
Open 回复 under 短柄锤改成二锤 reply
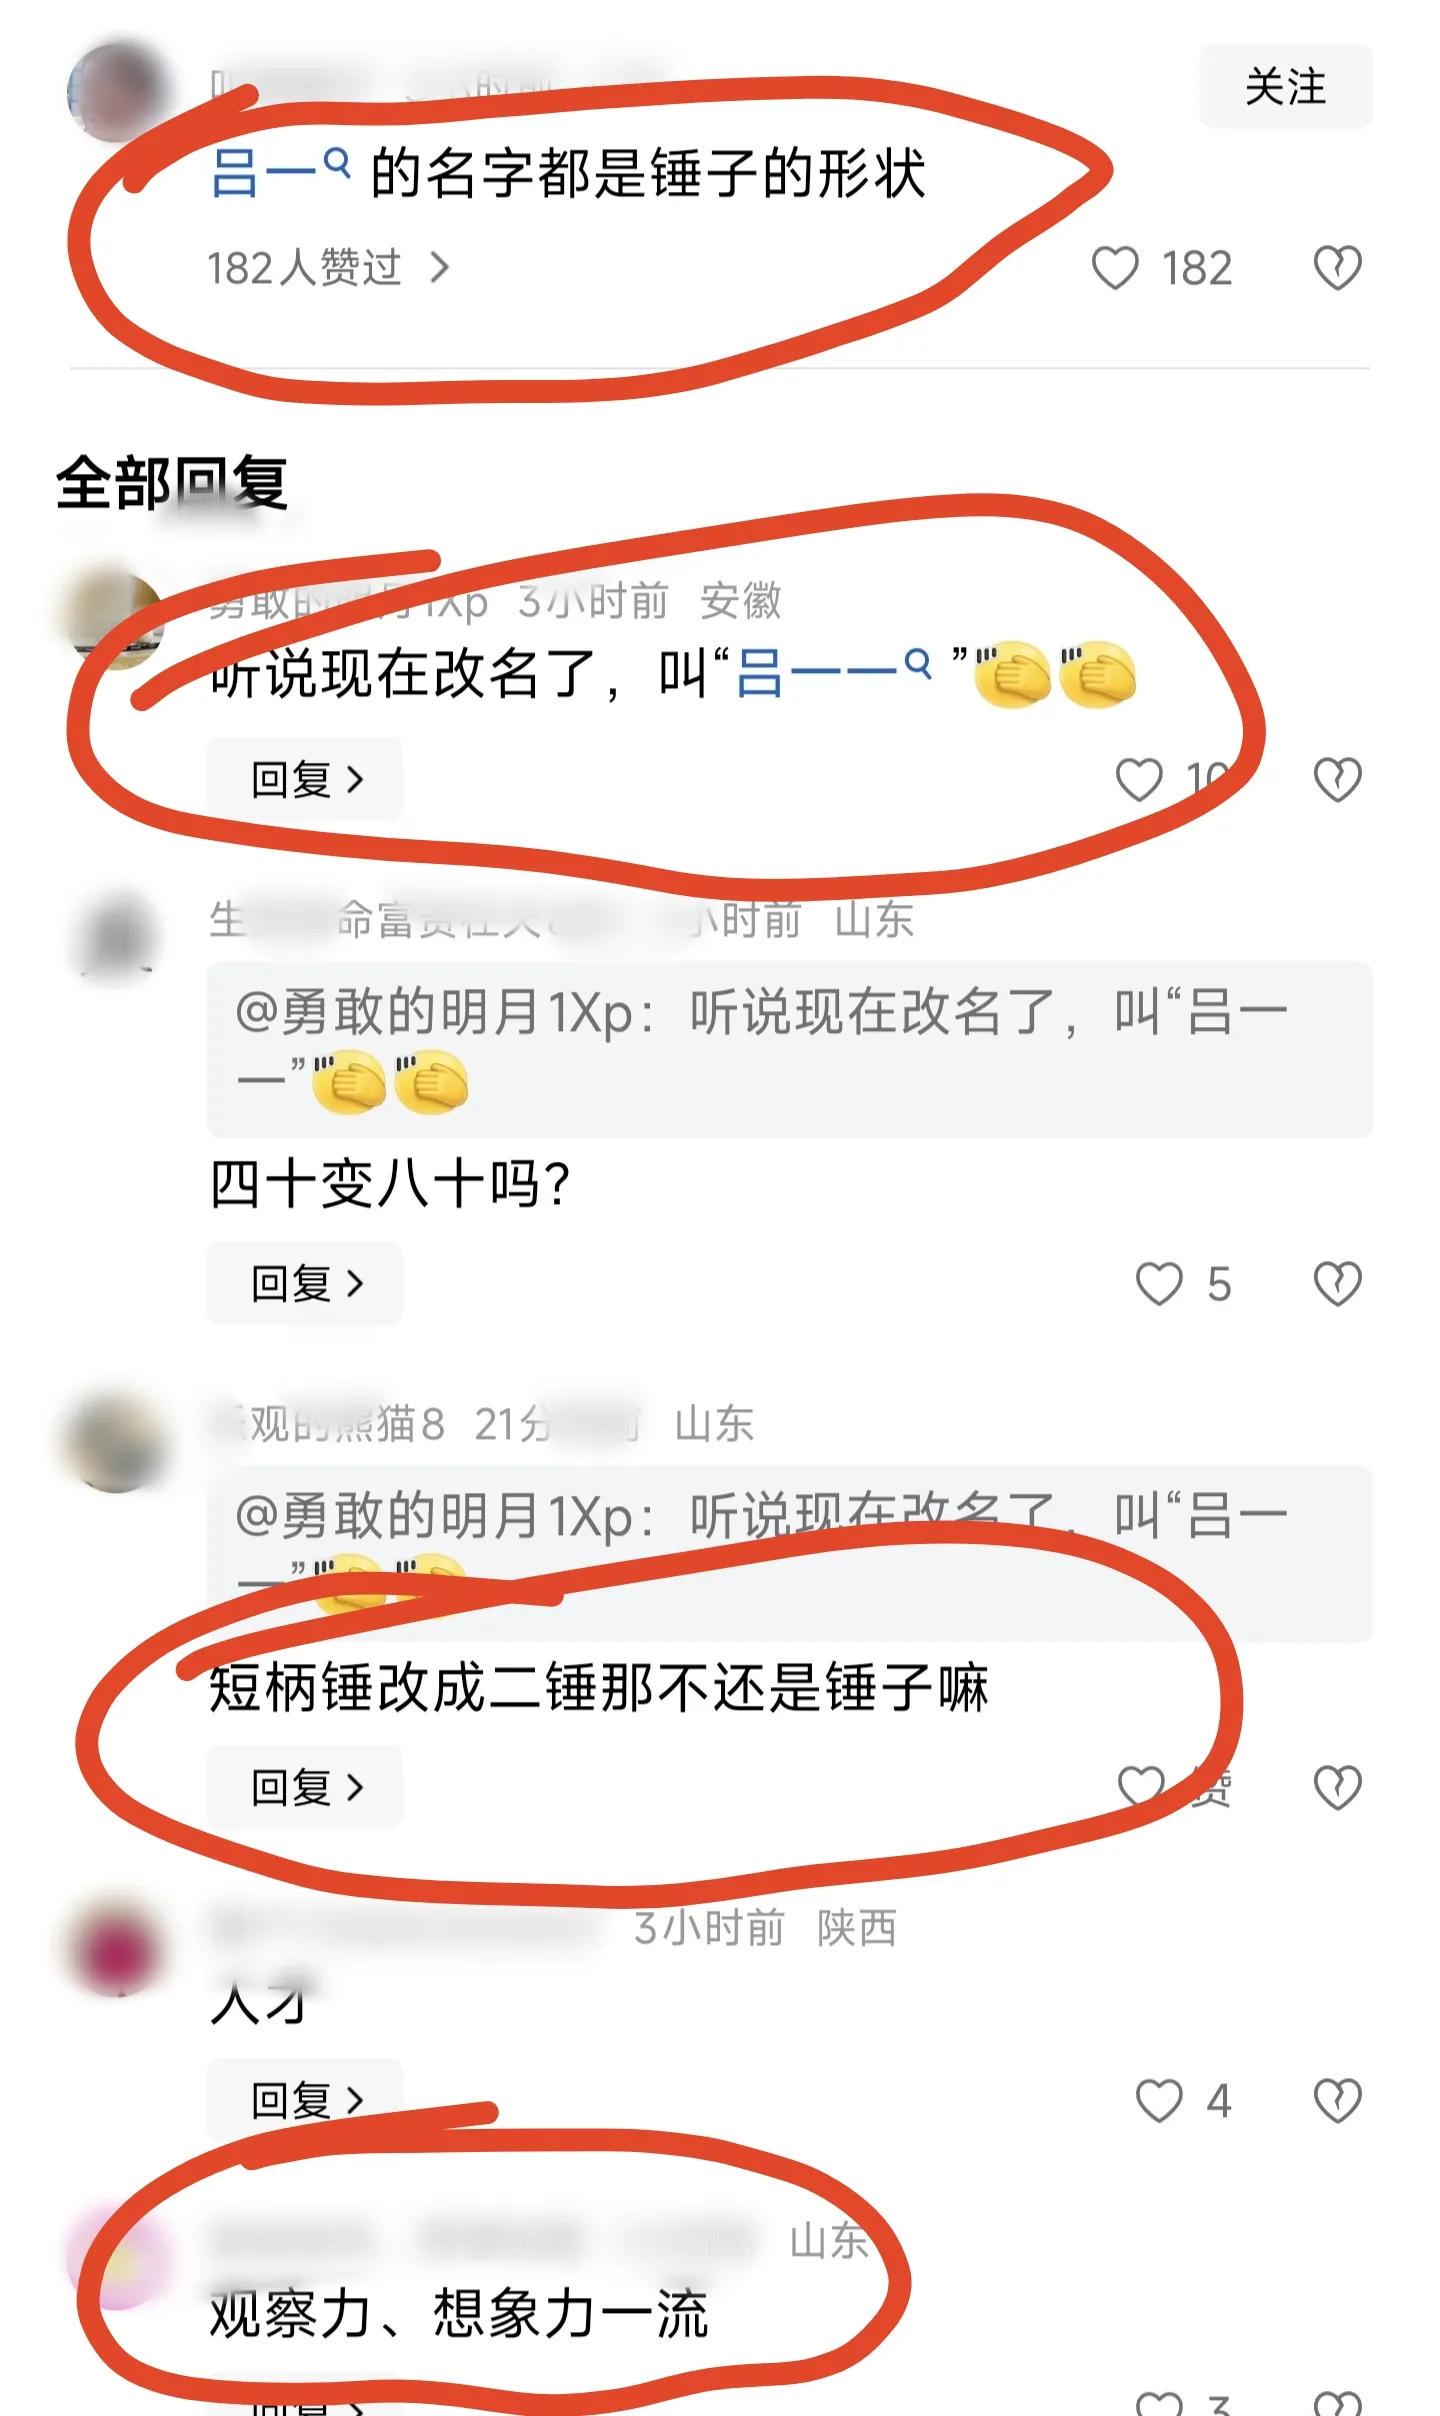[305, 1787]
